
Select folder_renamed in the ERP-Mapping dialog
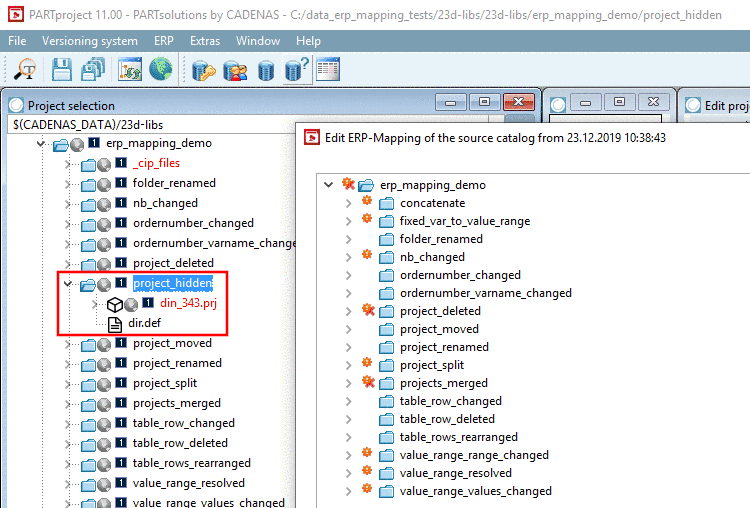[441, 239]
